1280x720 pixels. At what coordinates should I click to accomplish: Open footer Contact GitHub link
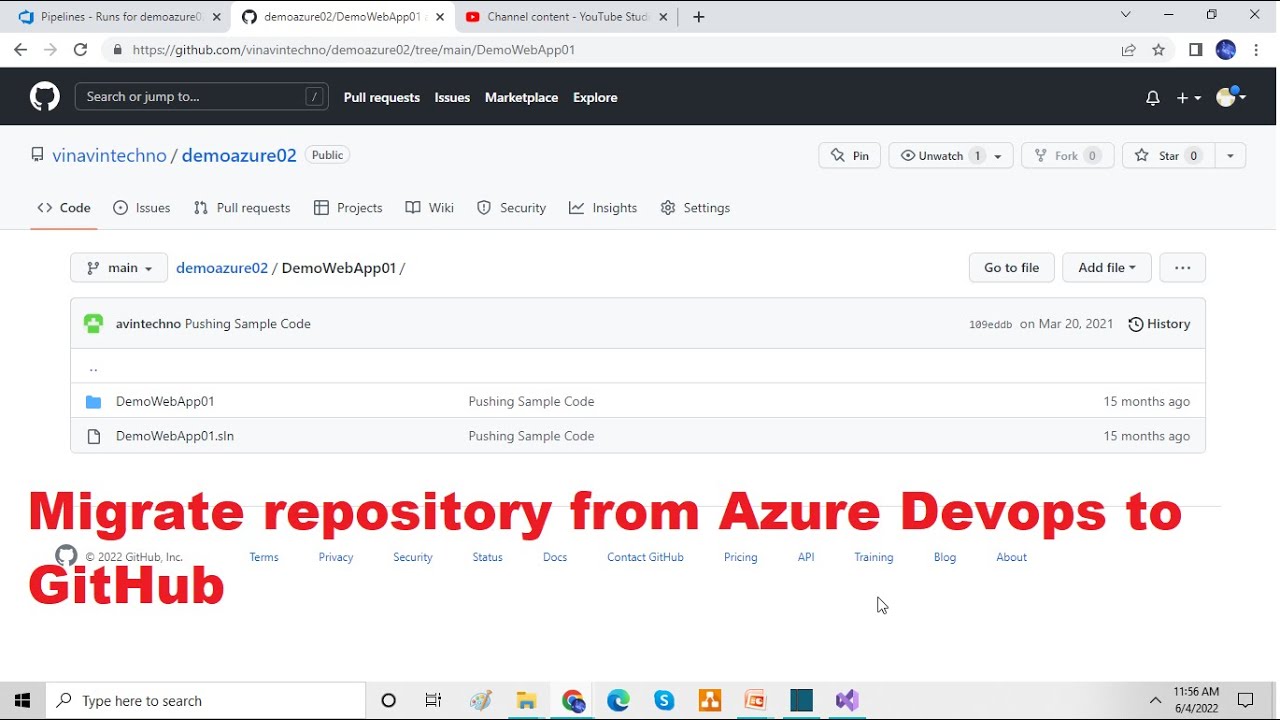tap(645, 557)
